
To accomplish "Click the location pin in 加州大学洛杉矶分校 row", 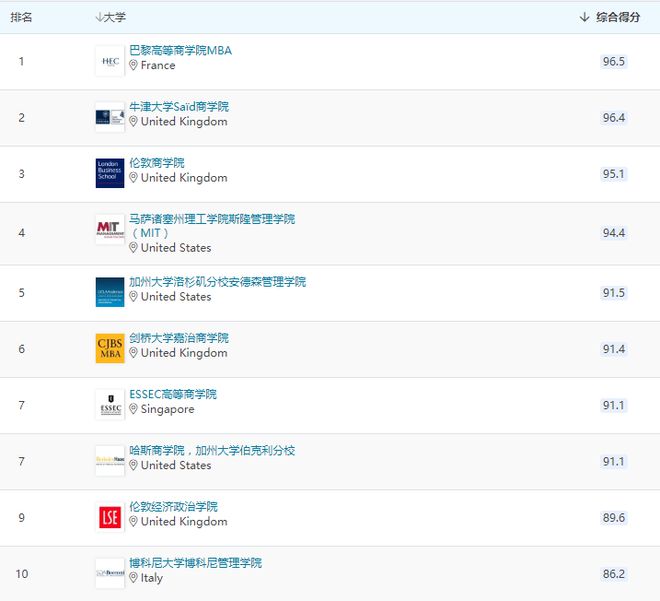I will point(133,297).
